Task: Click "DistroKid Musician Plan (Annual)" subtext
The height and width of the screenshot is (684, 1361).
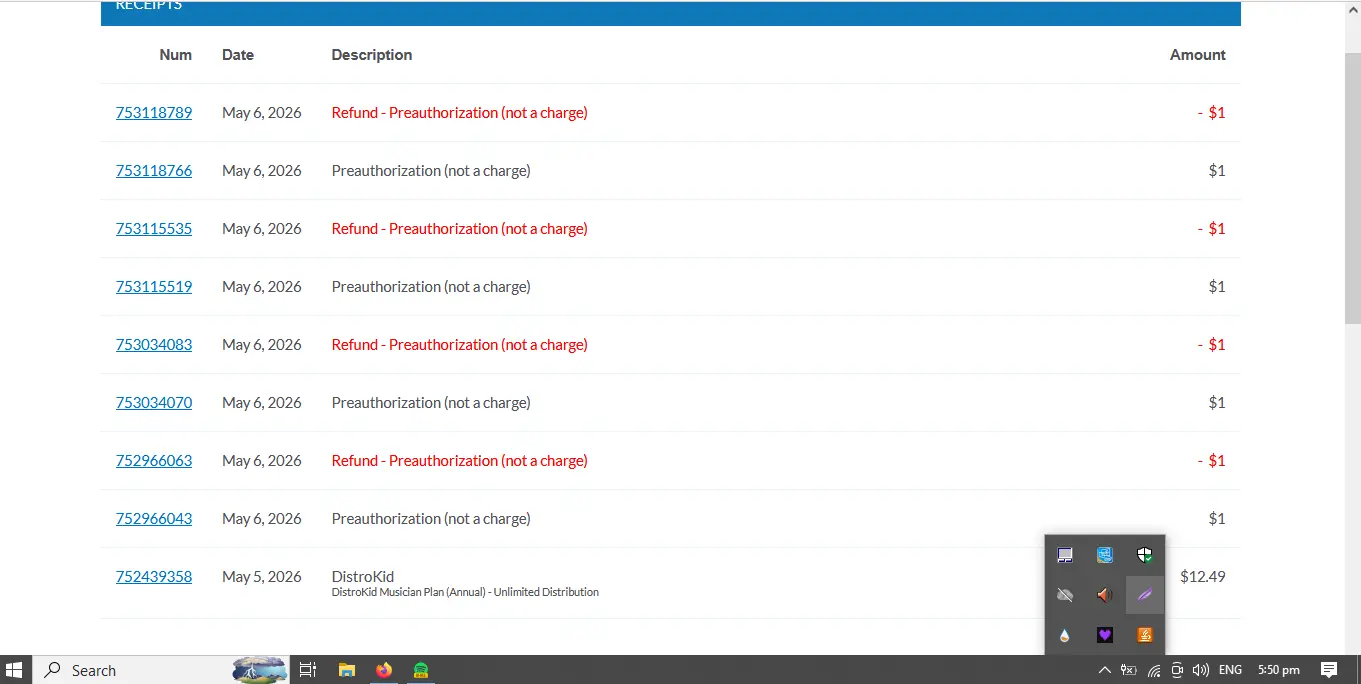Action: tap(465, 593)
